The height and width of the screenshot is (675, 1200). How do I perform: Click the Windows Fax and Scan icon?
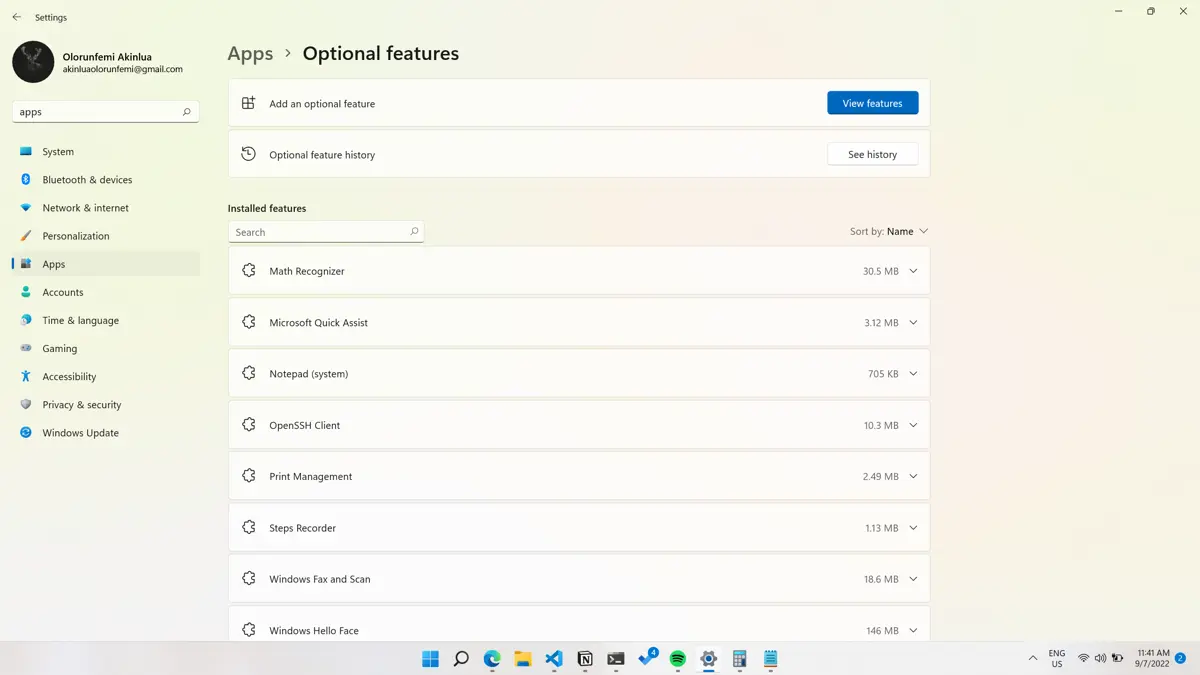249,578
